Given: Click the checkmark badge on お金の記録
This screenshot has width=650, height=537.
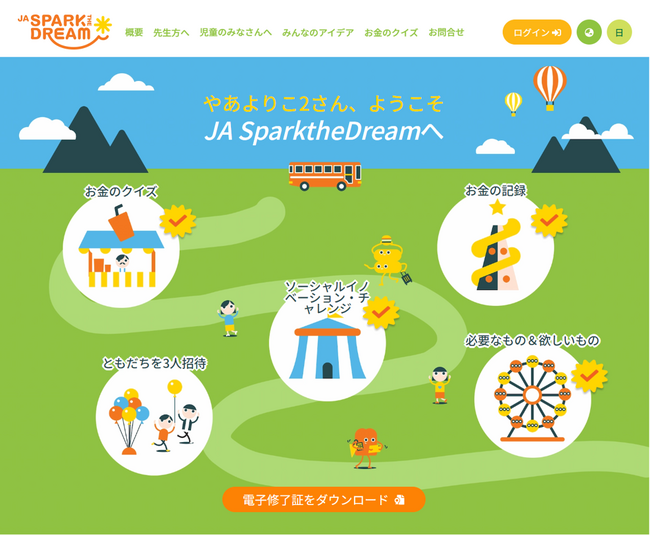Looking at the screenshot, I should pos(549,221).
